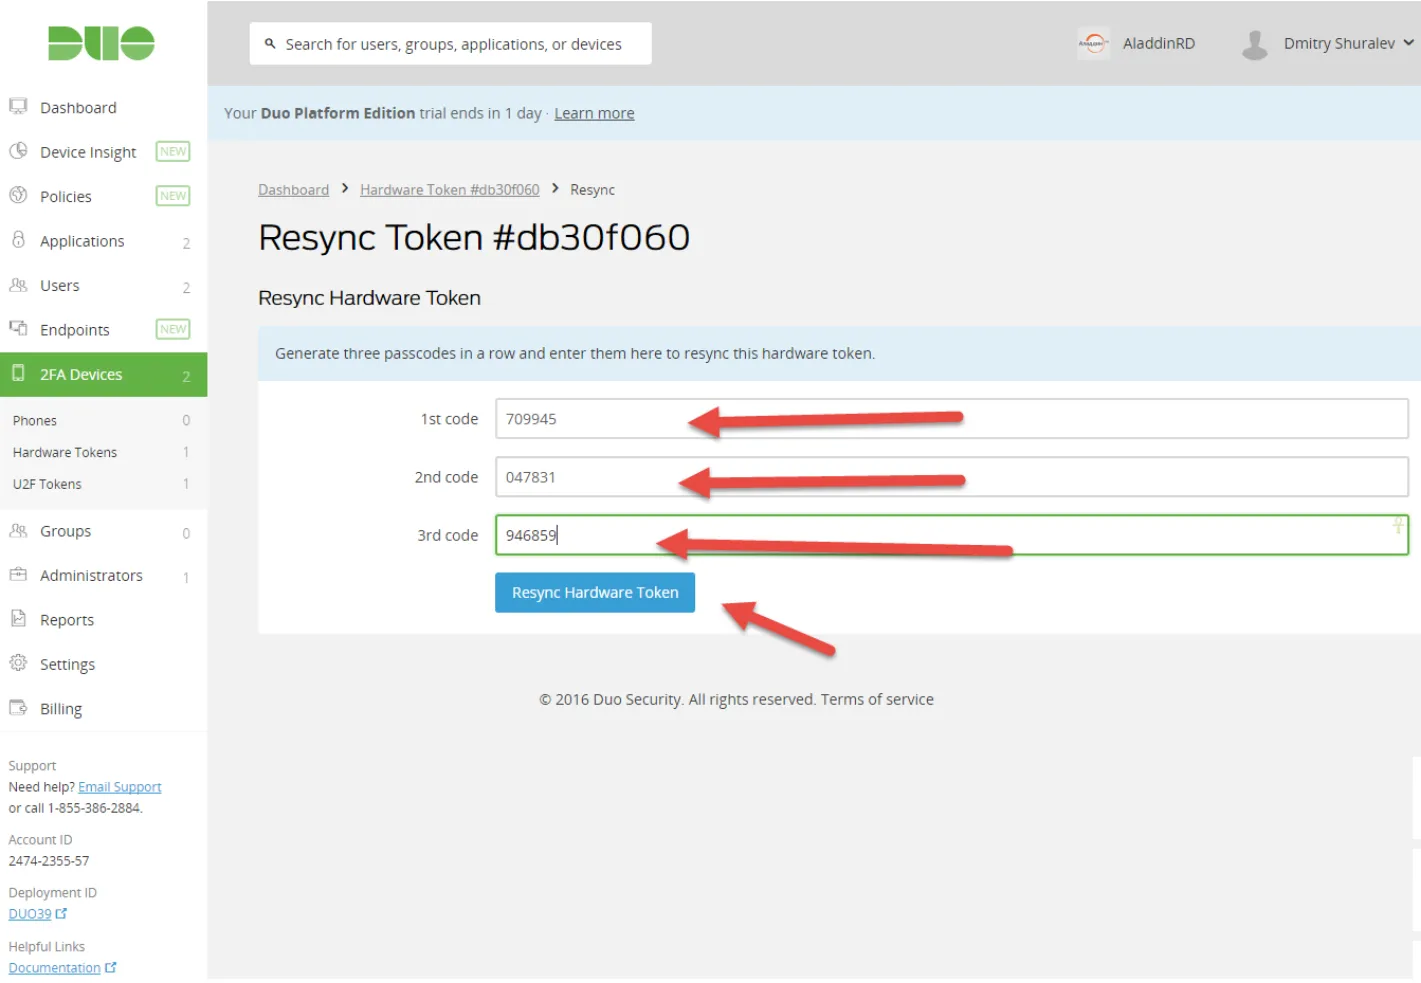Open the Device Insight menu item
The width and height of the screenshot is (1421, 983).
(88, 152)
